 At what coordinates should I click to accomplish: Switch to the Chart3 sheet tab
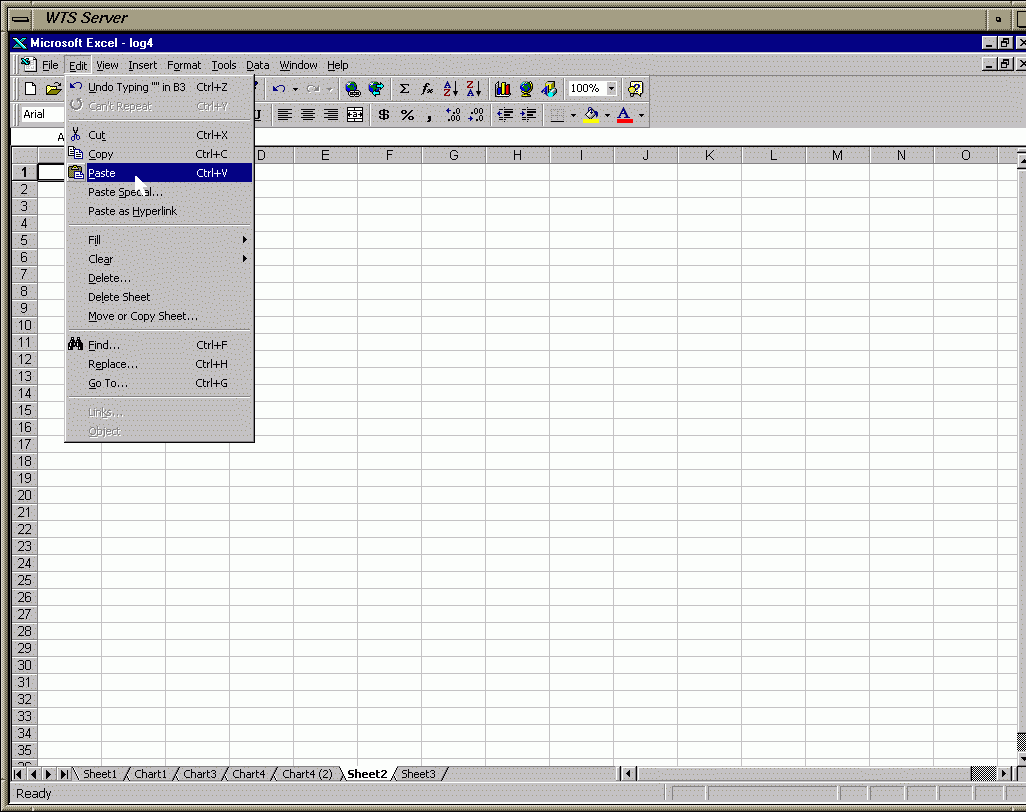pyautogui.click(x=199, y=774)
